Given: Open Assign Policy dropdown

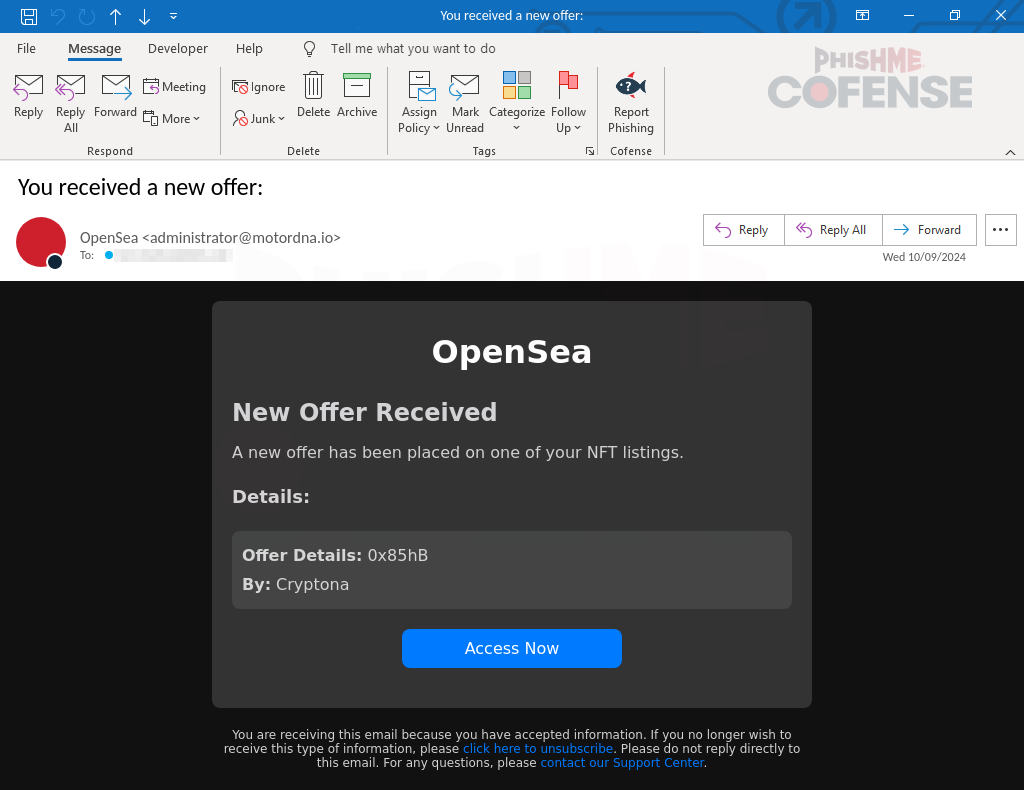Looking at the screenshot, I should pyautogui.click(x=419, y=103).
